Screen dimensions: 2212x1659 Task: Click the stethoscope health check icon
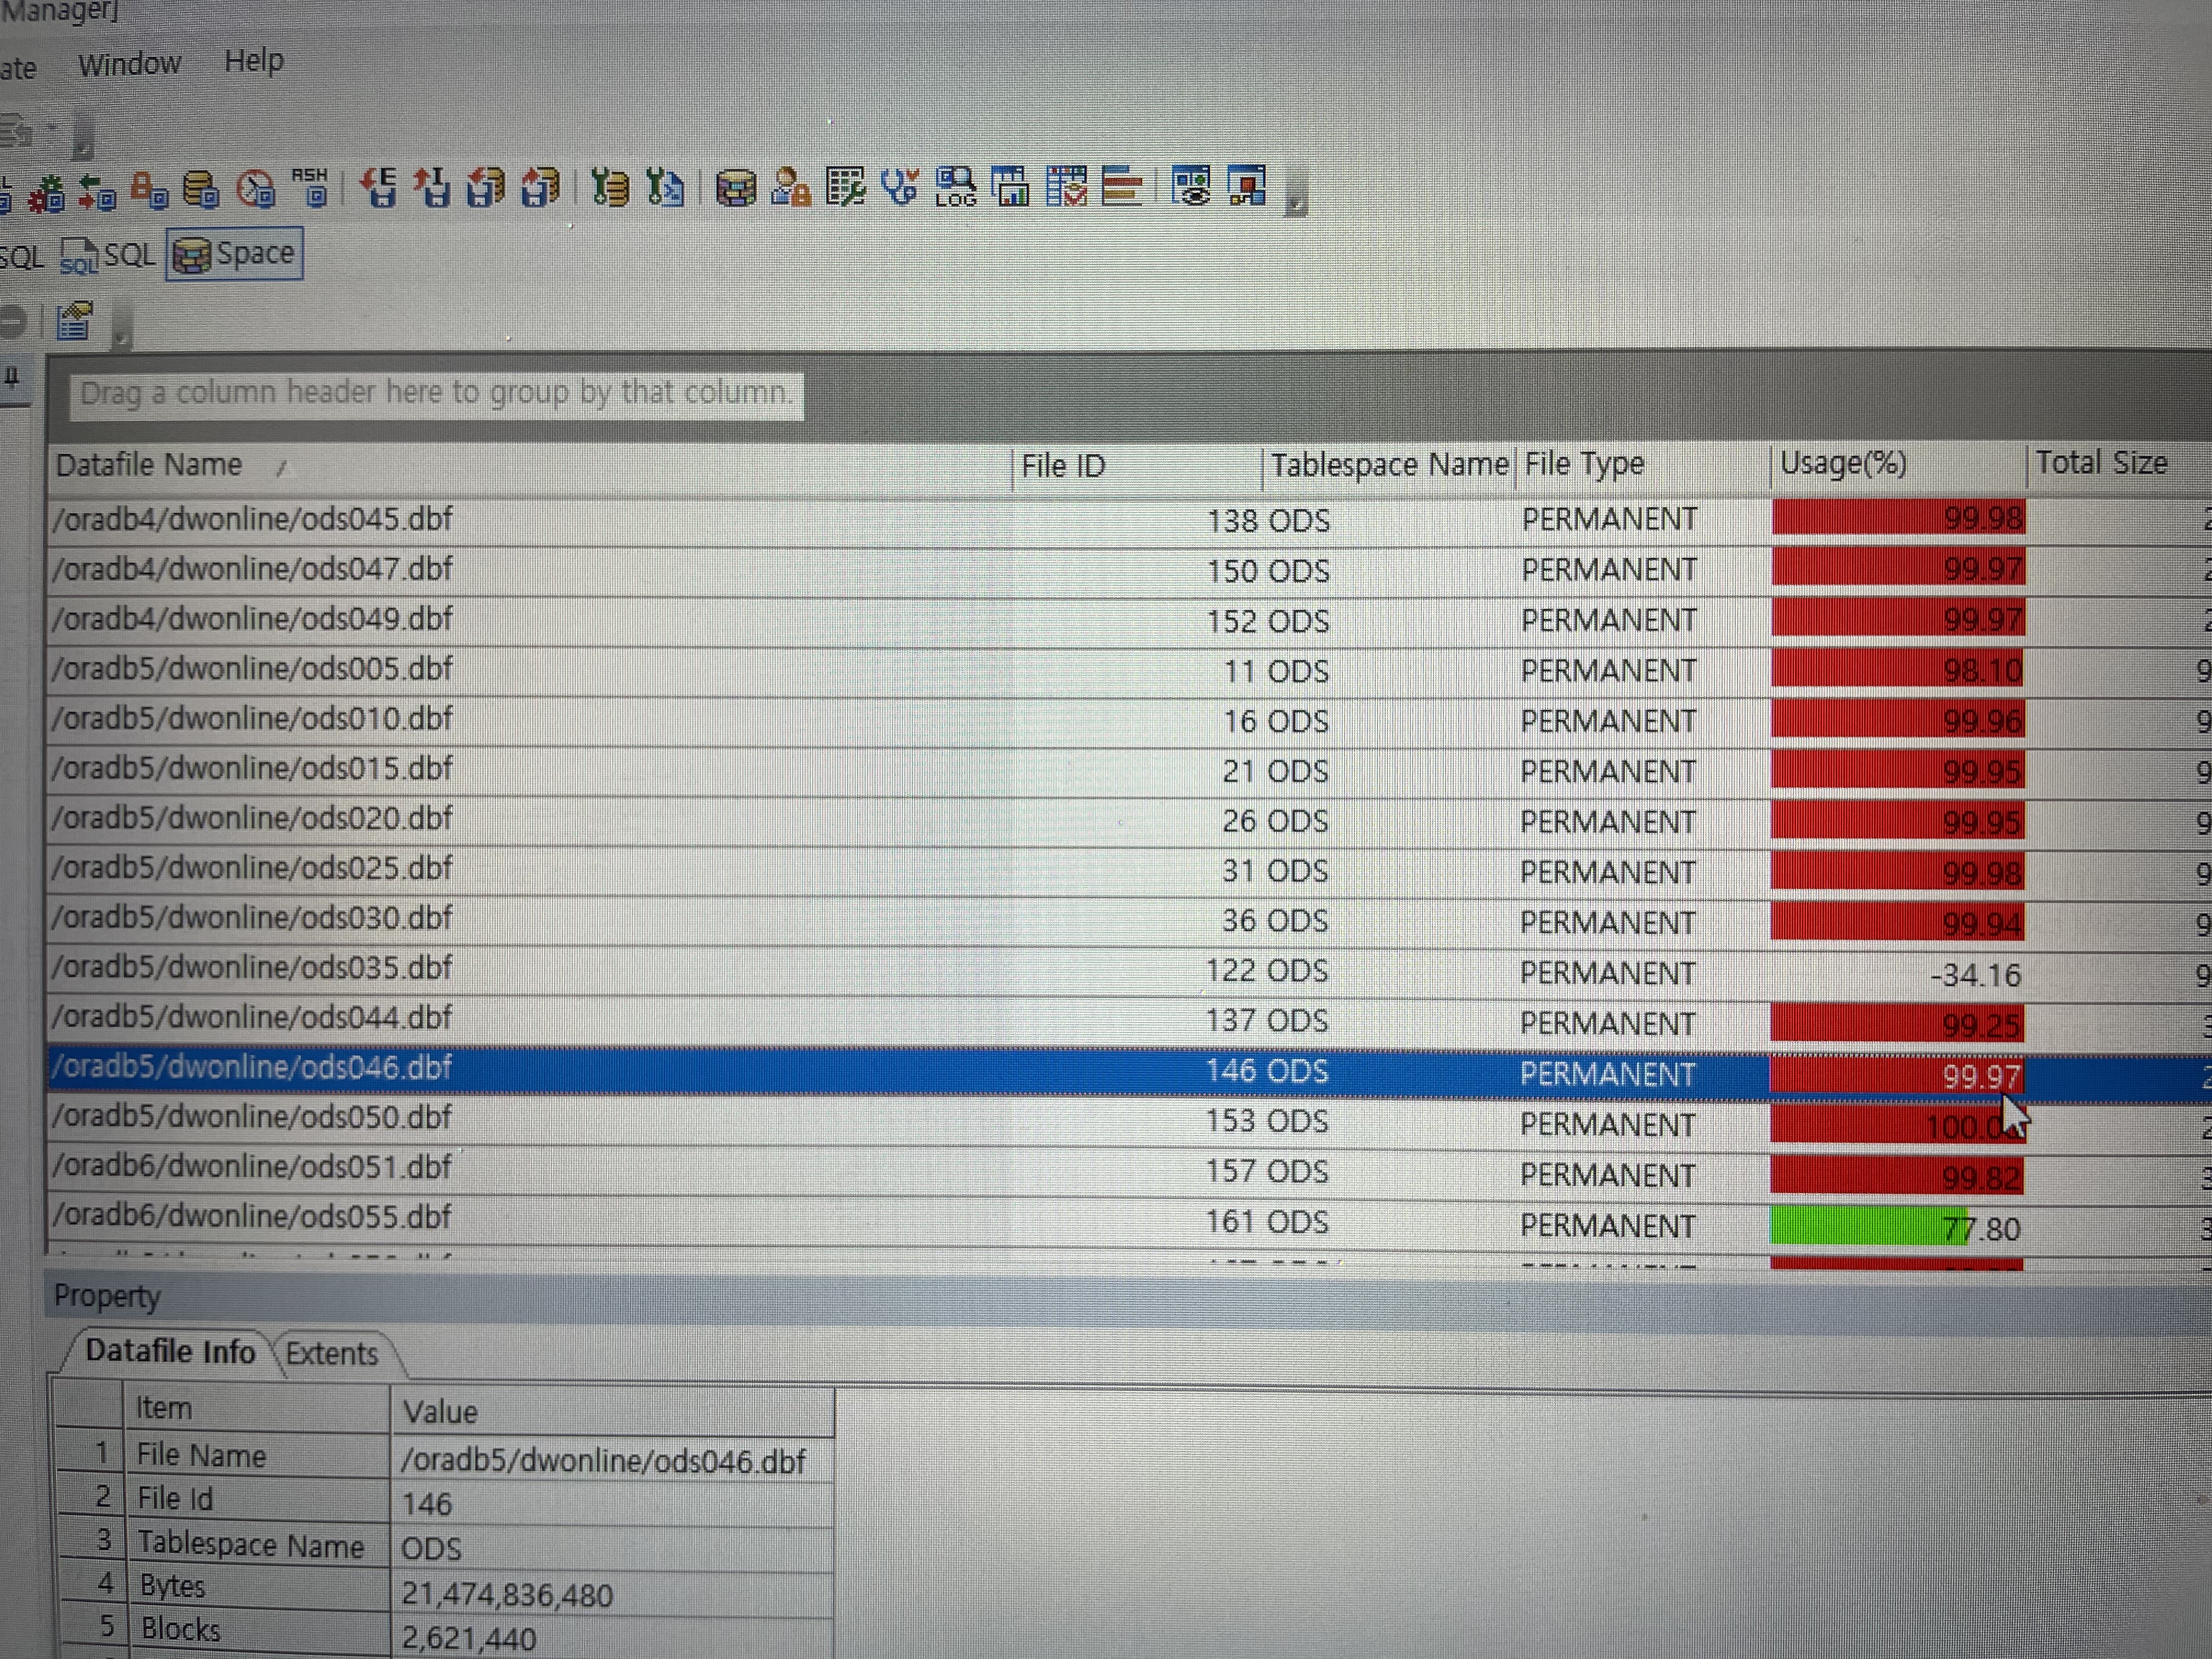click(x=900, y=187)
